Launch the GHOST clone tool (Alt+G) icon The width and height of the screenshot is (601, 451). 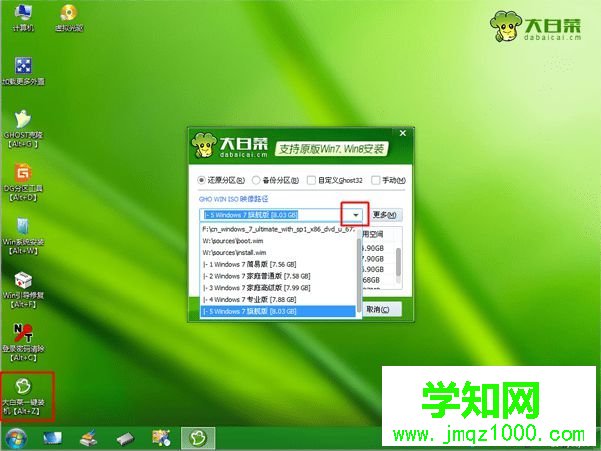click(x=23, y=130)
